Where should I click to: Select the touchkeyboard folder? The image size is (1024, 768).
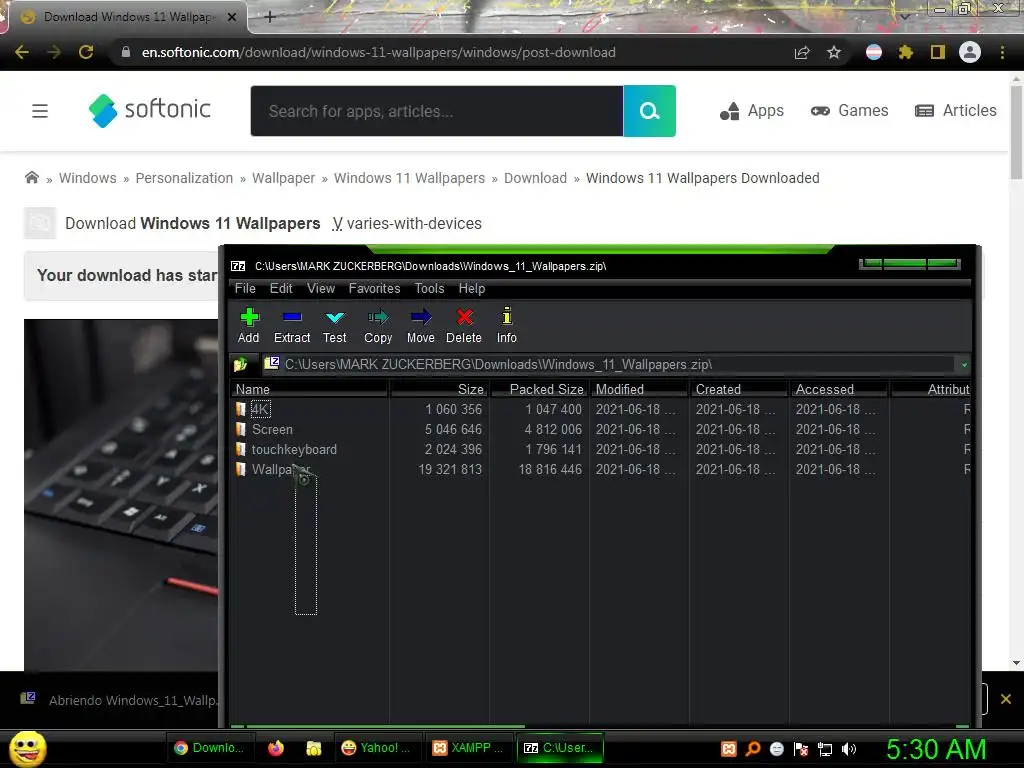294,450
